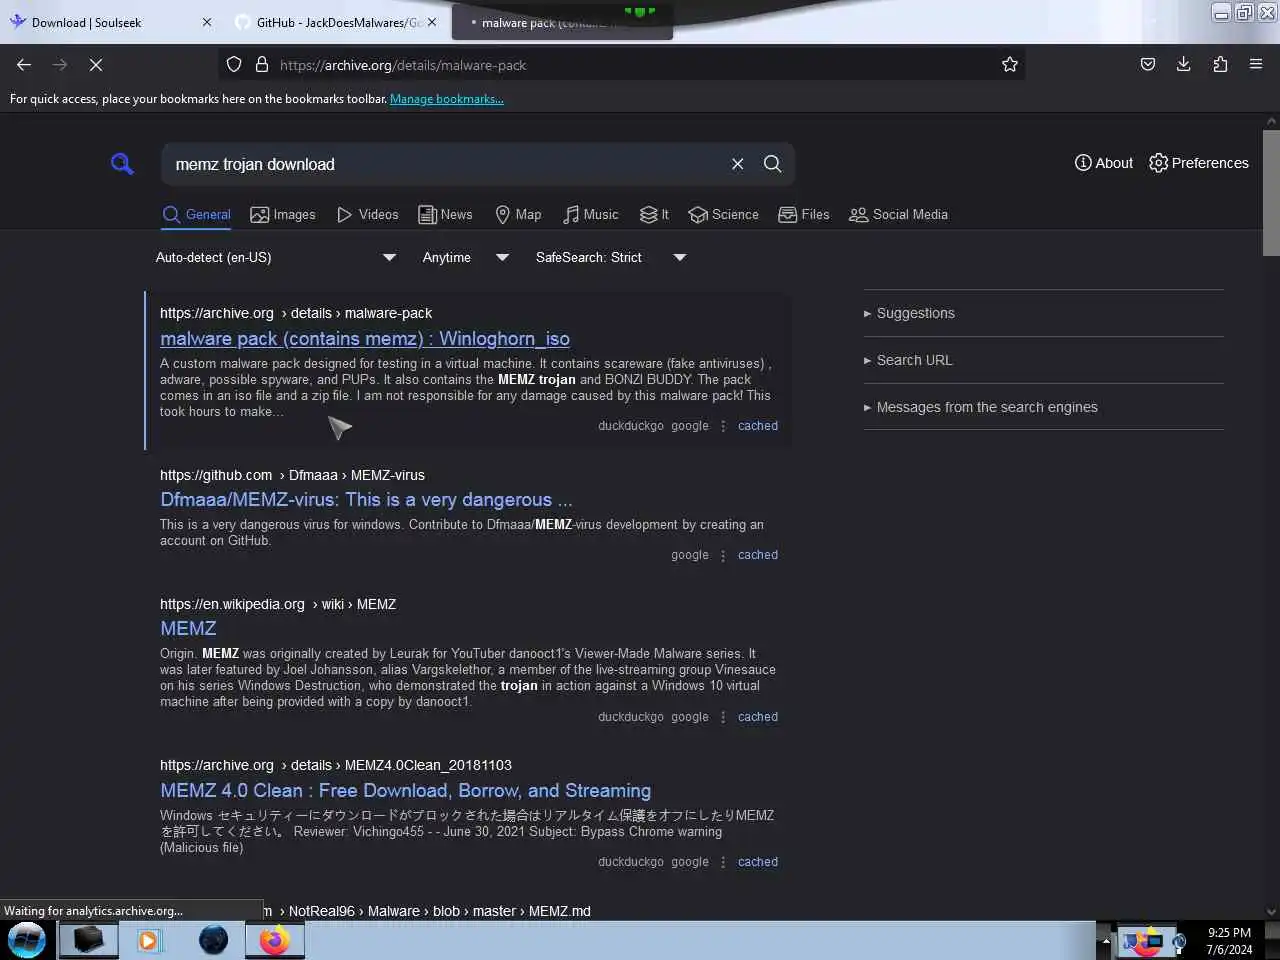This screenshot has height=960, width=1280.
Task: Open the MEMZ 4.0 Clean archive result
Action: tap(405, 790)
